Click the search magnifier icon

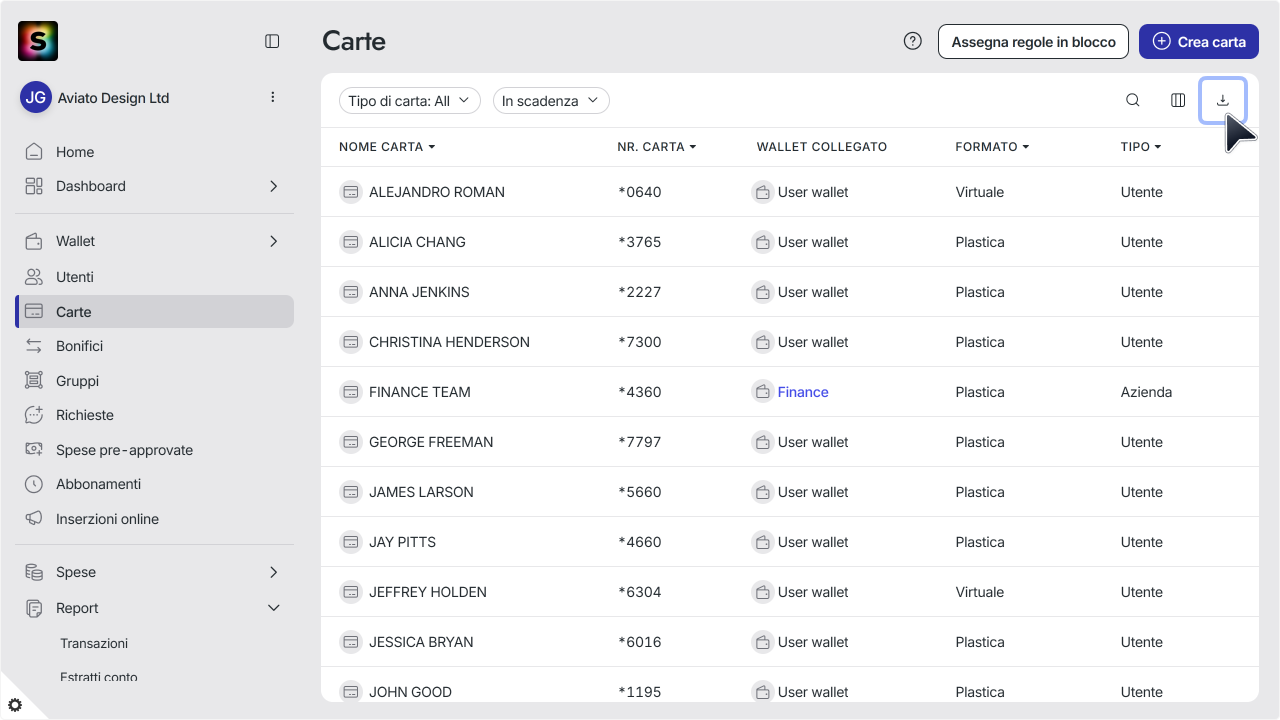[1133, 100]
